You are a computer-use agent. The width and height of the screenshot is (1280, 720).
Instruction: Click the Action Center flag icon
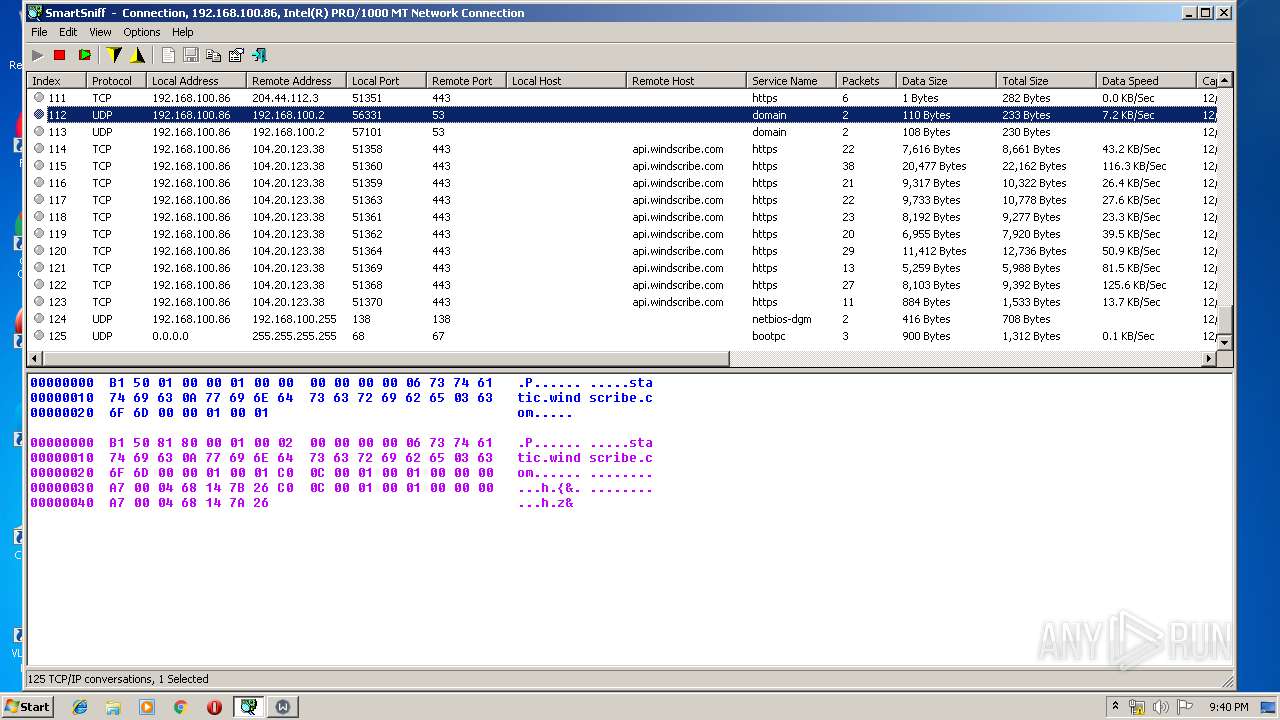(1184, 707)
